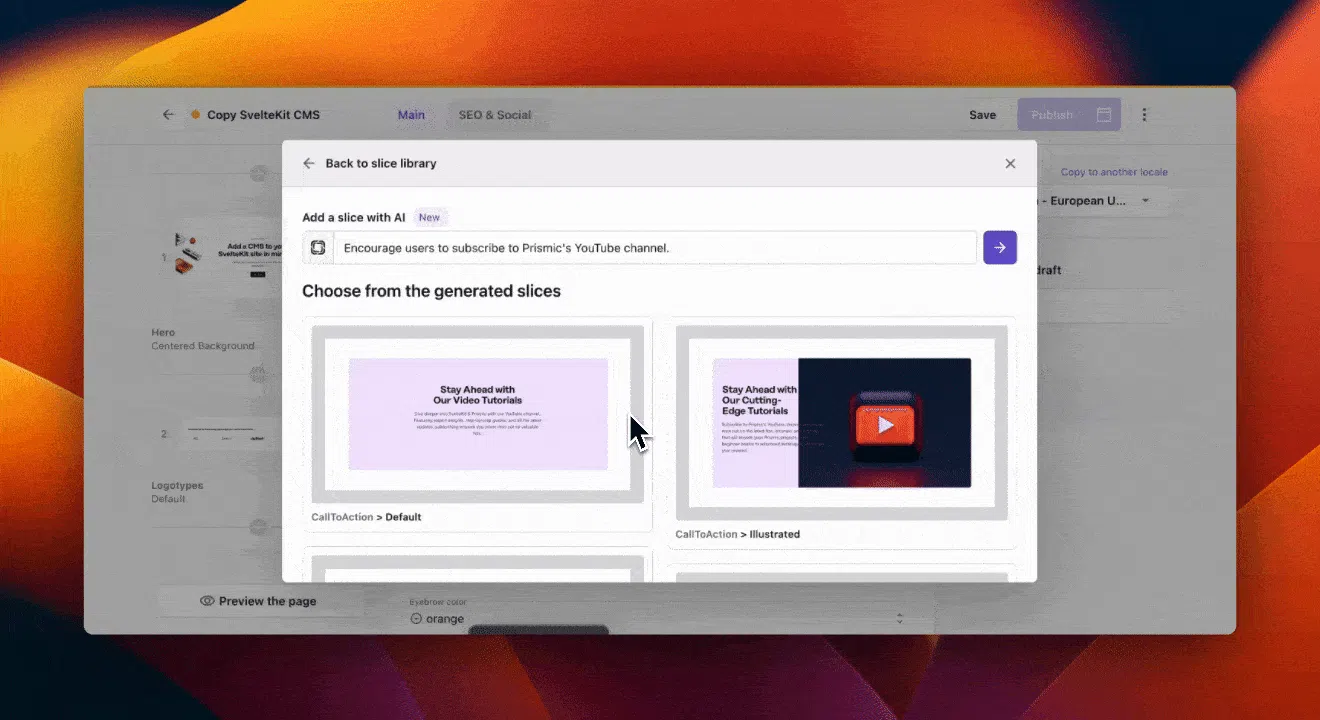This screenshot has width=1320, height=720.
Task: Click the orange document icon before the page title
Action: coord(197,114)
